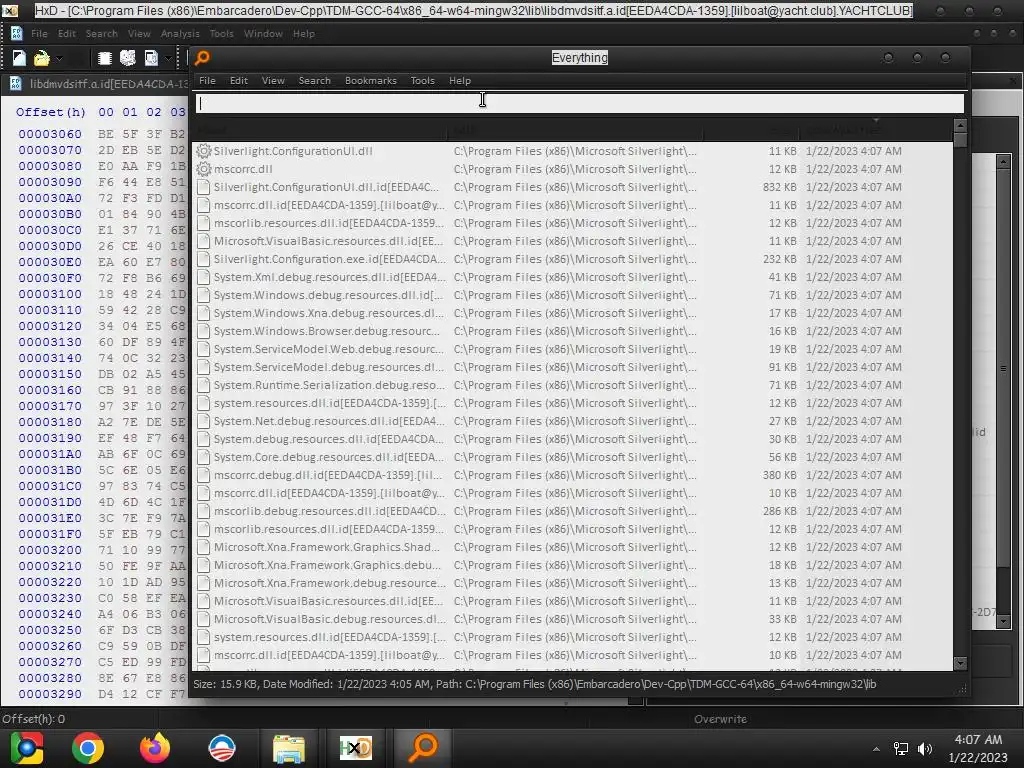Select System.Windows.Xna.debug.resources row

pos(573,313)
